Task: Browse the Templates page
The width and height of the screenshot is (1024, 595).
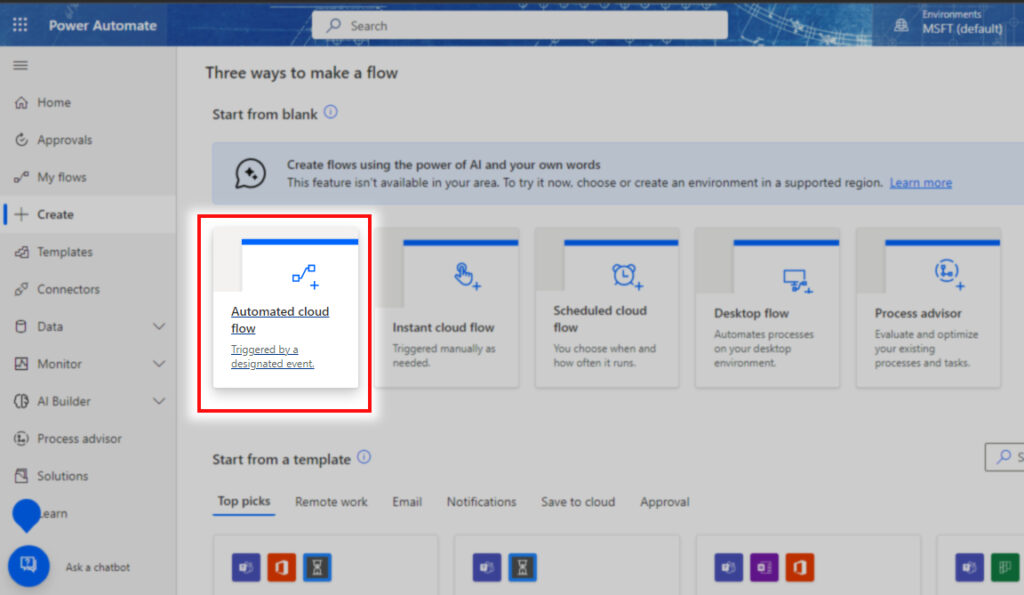Action: (x=68, y=251)
